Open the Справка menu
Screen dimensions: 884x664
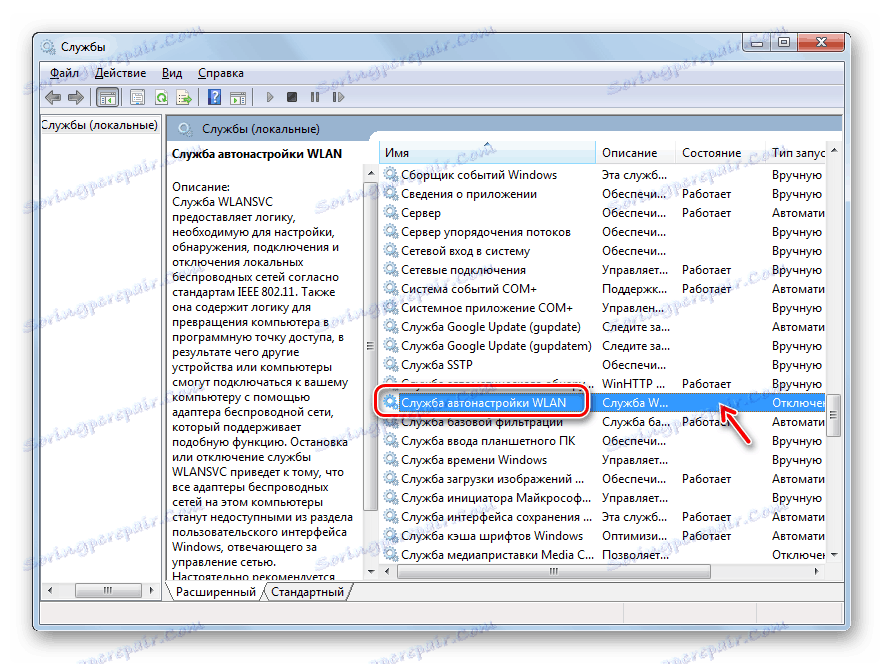pos(220,73)
